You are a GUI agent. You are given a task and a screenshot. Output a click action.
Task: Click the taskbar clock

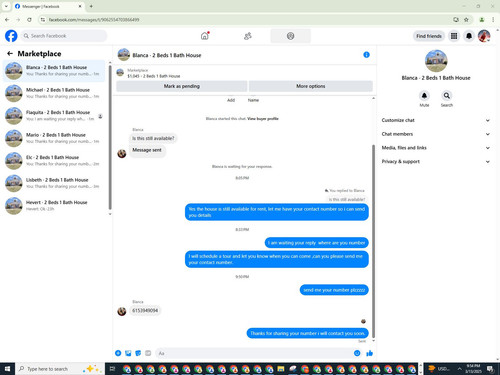point(473,369)
